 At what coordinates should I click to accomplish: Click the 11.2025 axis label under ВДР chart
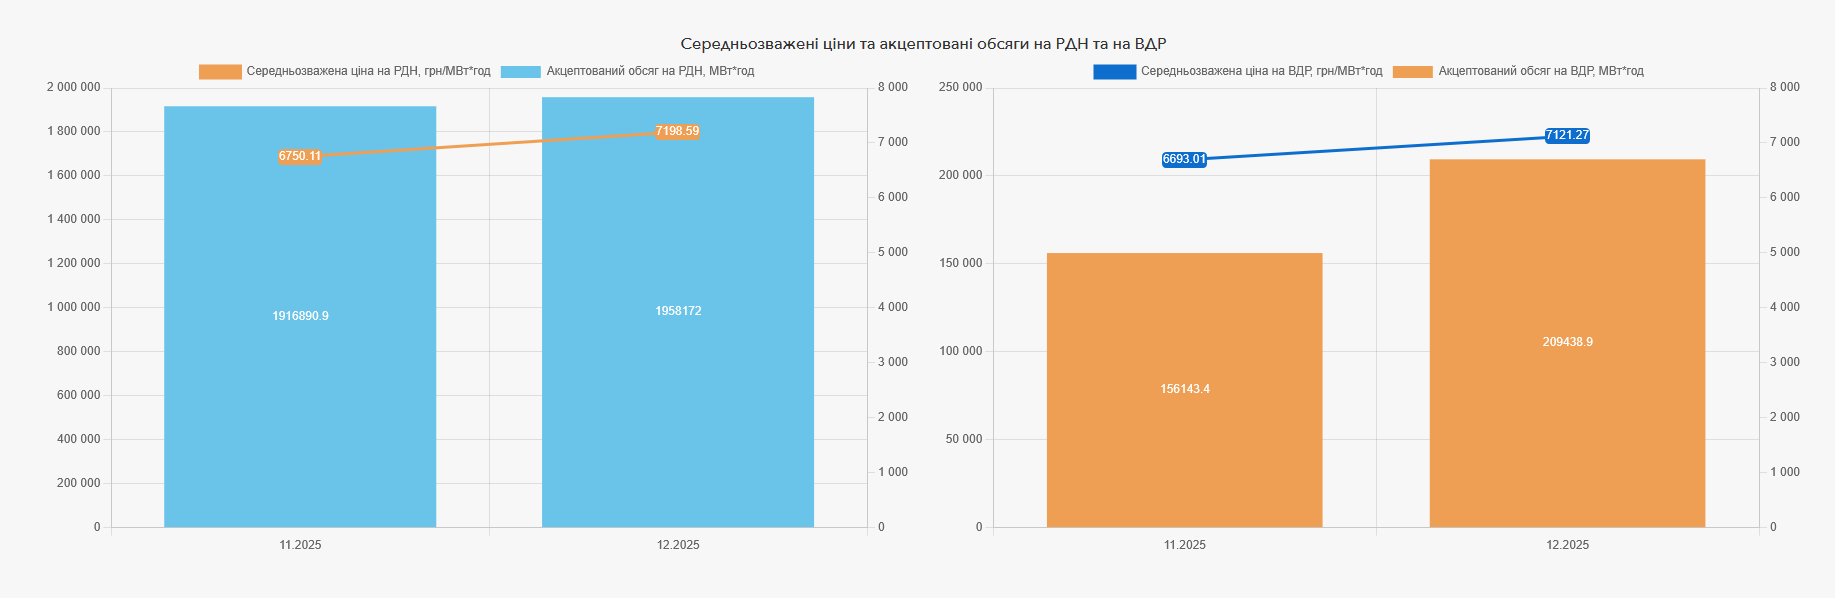[x=1184, y=545]
